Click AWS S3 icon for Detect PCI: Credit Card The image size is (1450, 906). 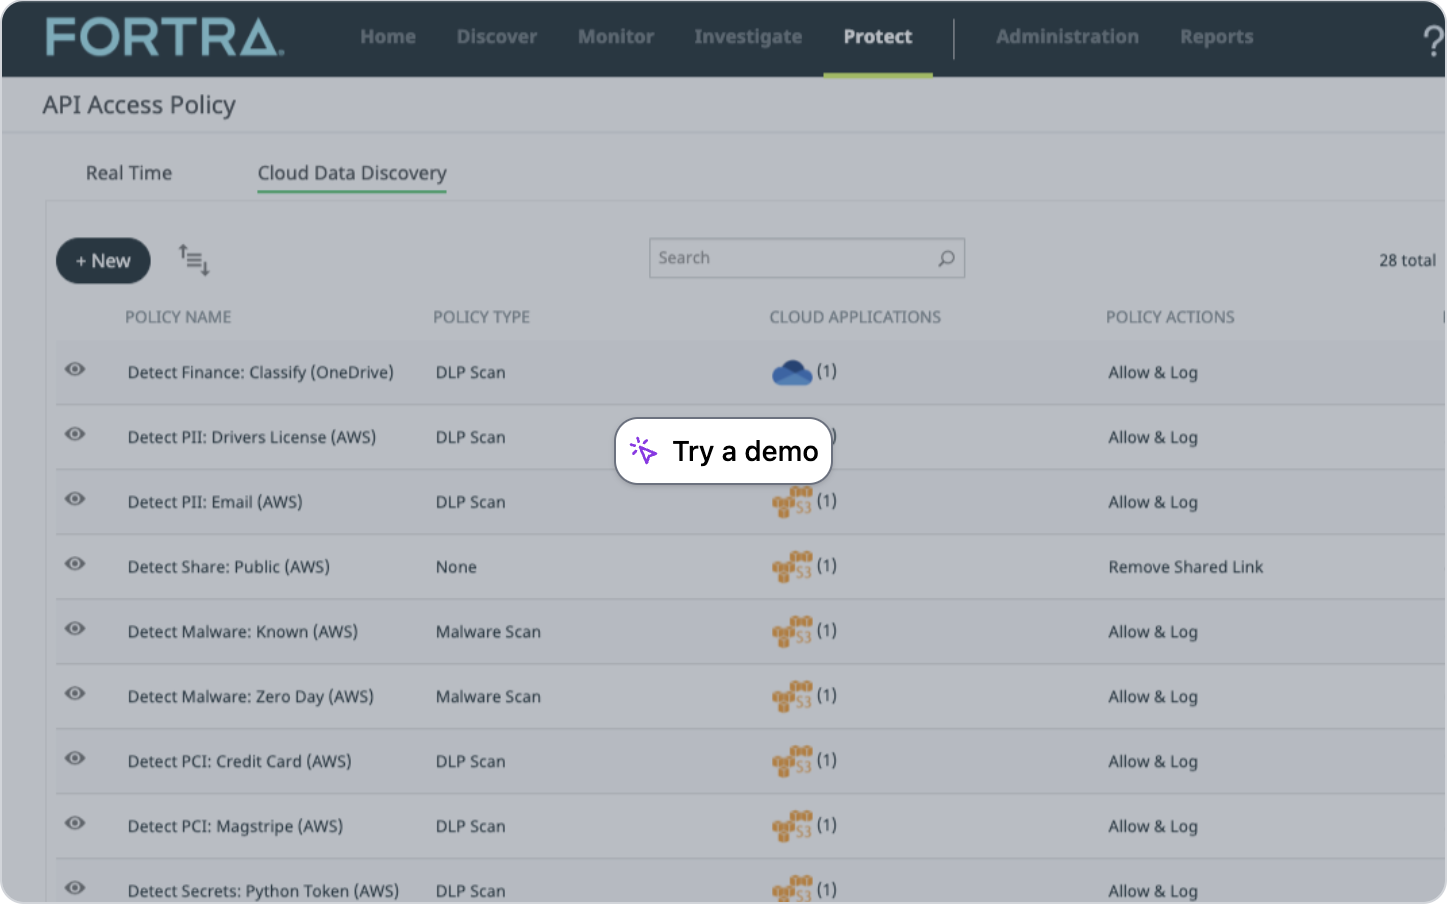(x=792, y=762)
